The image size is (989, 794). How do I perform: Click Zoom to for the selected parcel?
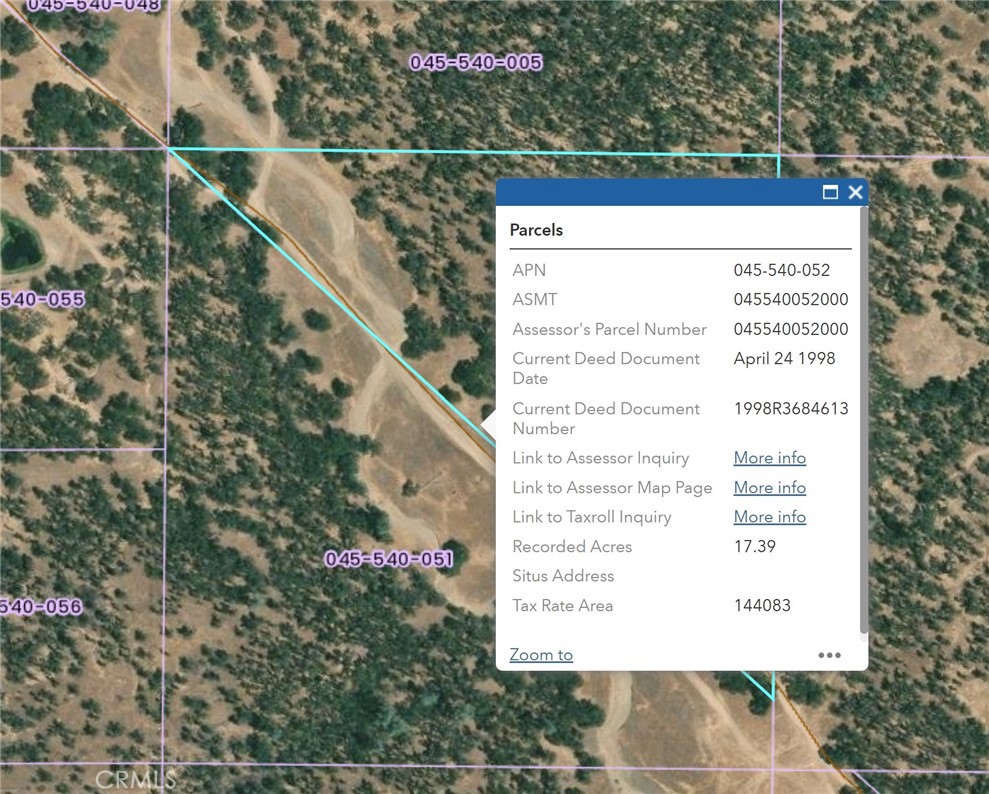click(541, 654)
